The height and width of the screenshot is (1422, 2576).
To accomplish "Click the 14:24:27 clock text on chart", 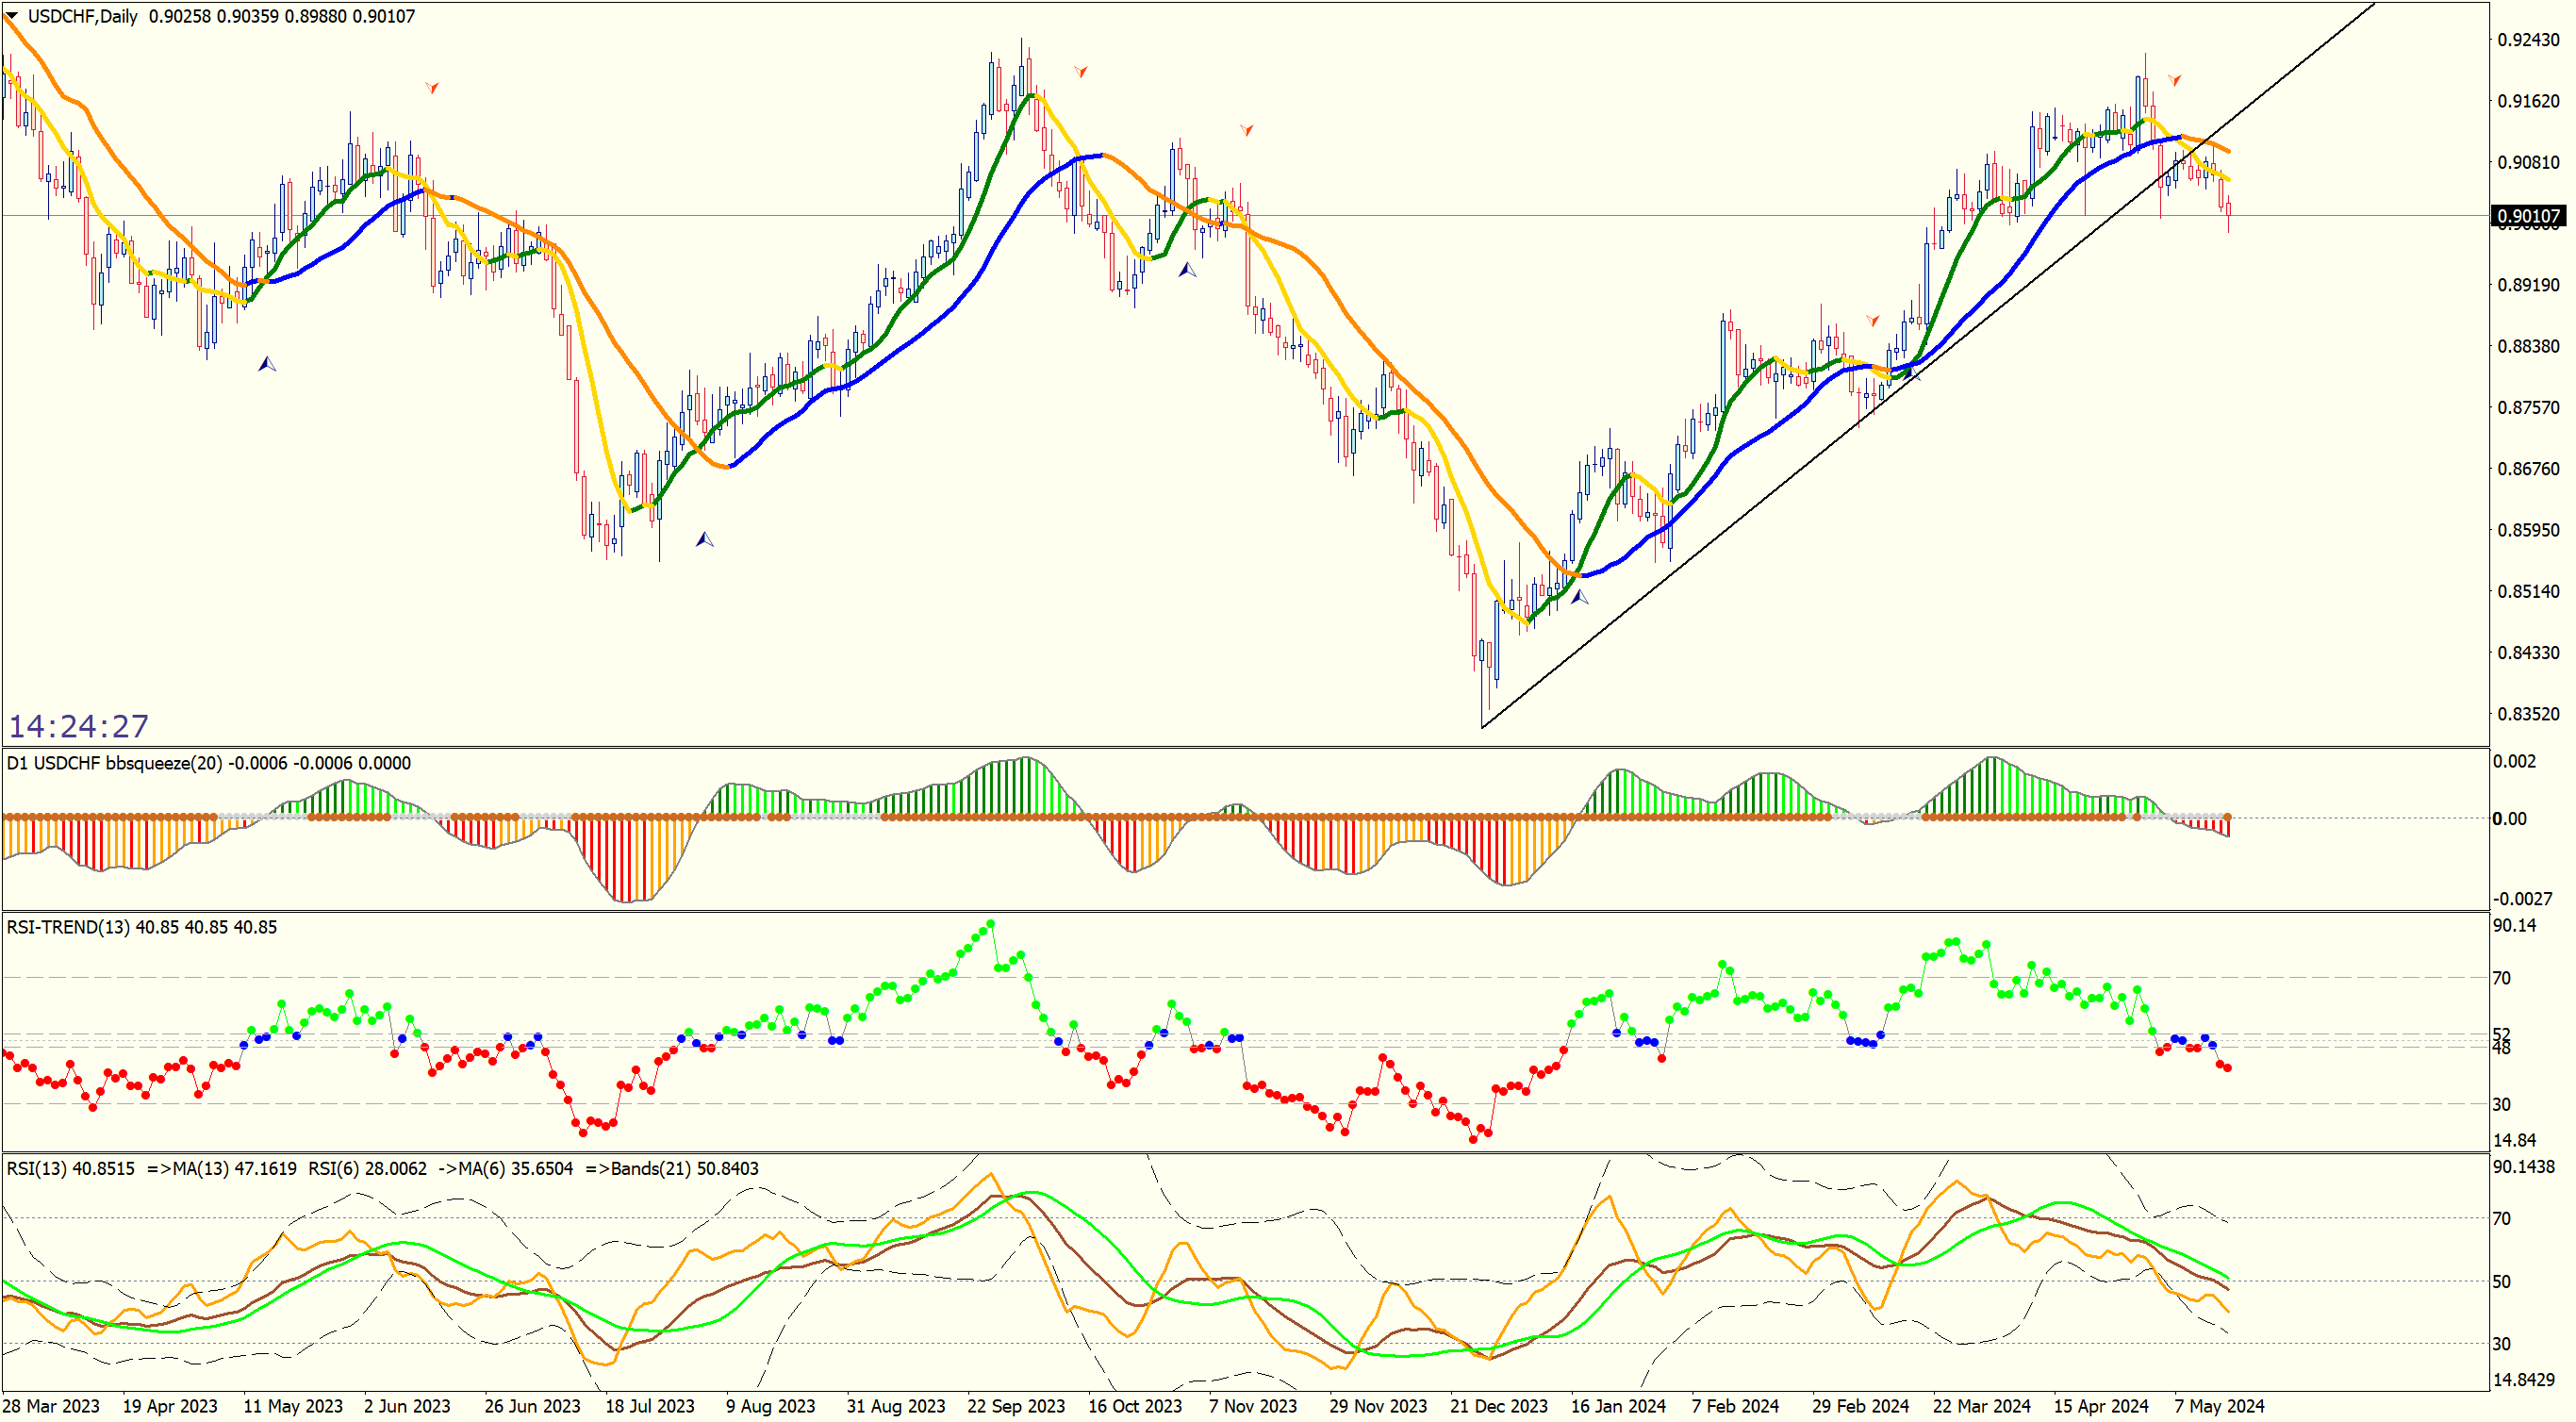I will click(79, 726).
